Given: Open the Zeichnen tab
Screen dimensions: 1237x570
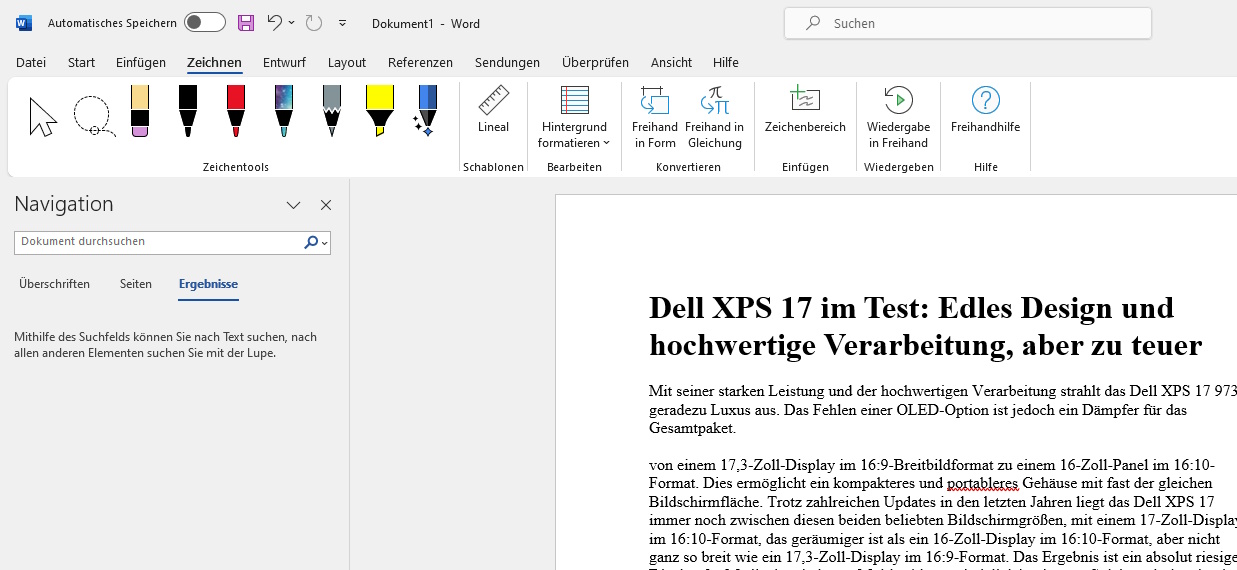Looking at the screenshot, I should pyautogui.click(x=214, y=62).
